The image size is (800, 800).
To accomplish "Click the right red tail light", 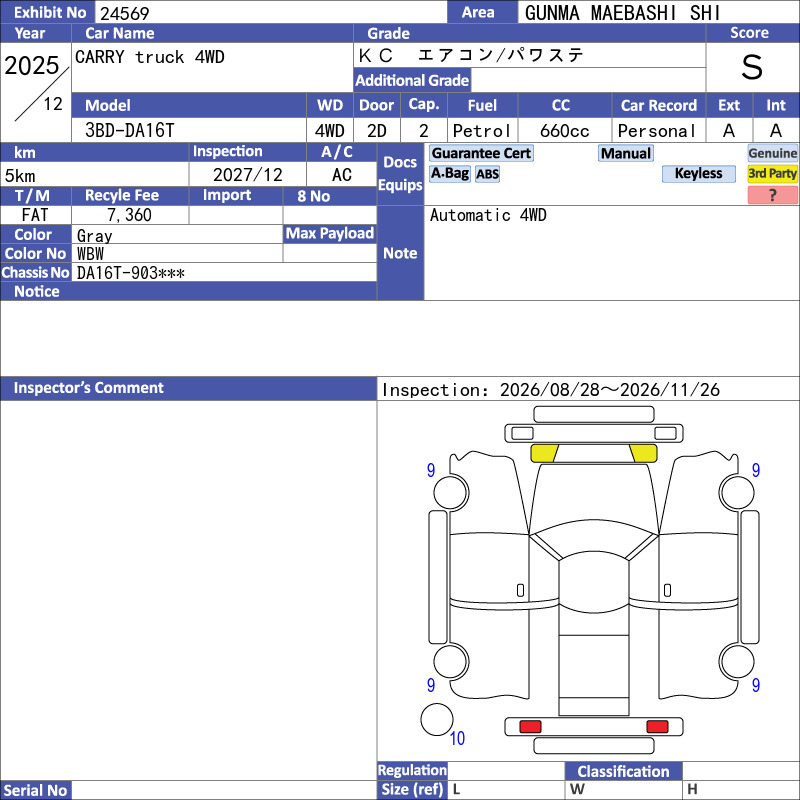I will tap(657, 726).
